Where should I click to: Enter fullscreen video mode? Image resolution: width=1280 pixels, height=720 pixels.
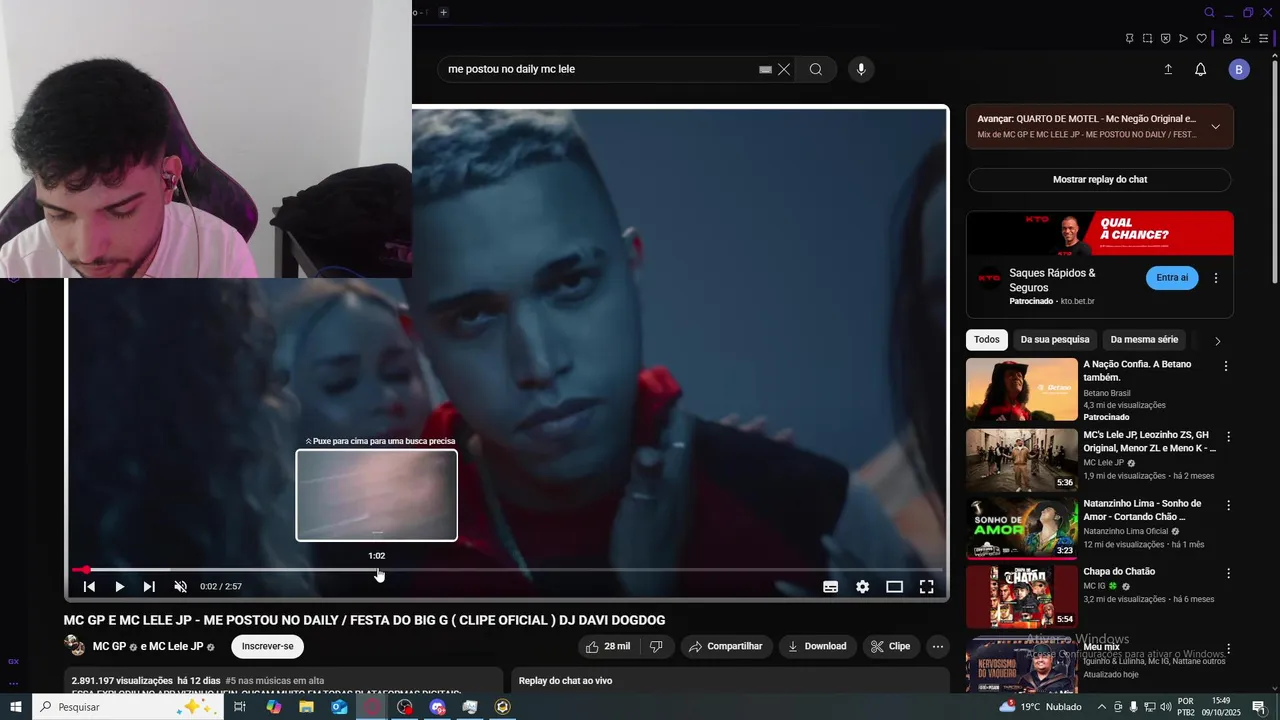click(x=926, y=587)
